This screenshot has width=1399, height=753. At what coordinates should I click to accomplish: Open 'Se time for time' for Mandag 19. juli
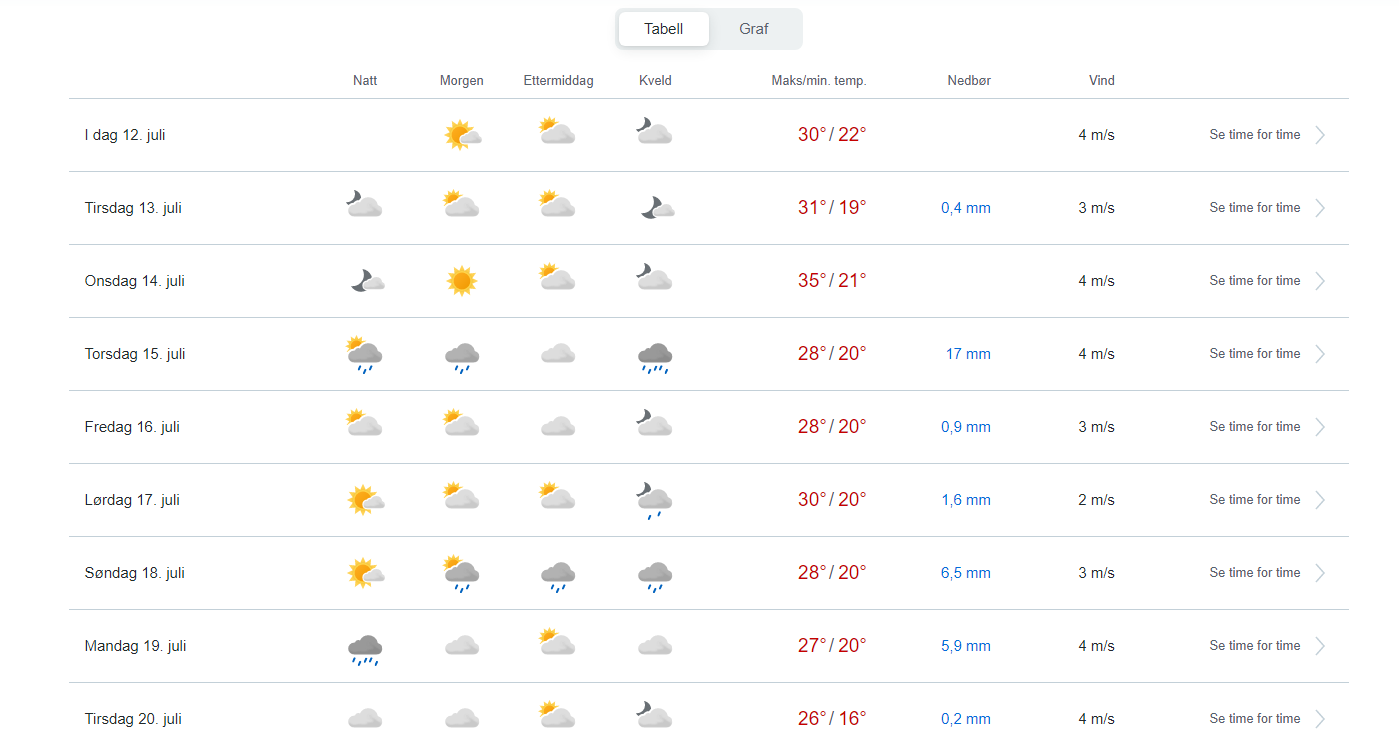(x=1254, y=646)
